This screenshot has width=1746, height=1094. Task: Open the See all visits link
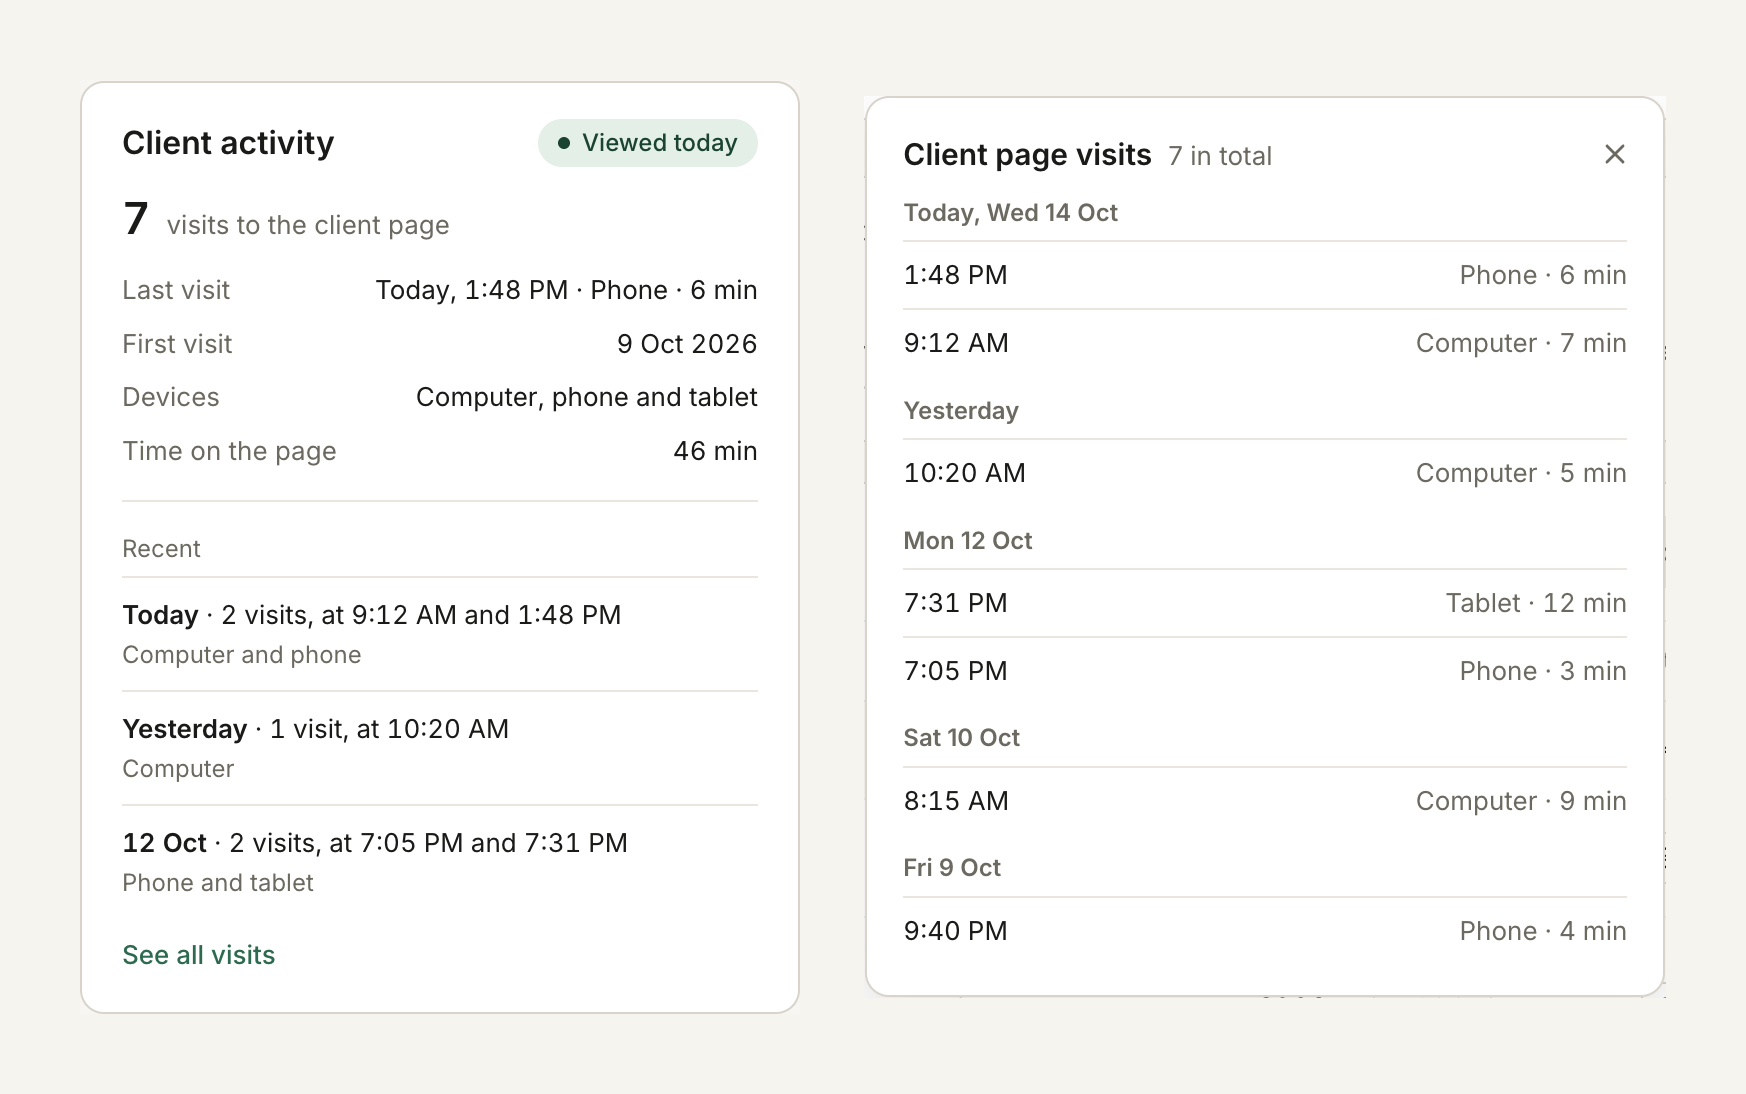coord(199,955)
